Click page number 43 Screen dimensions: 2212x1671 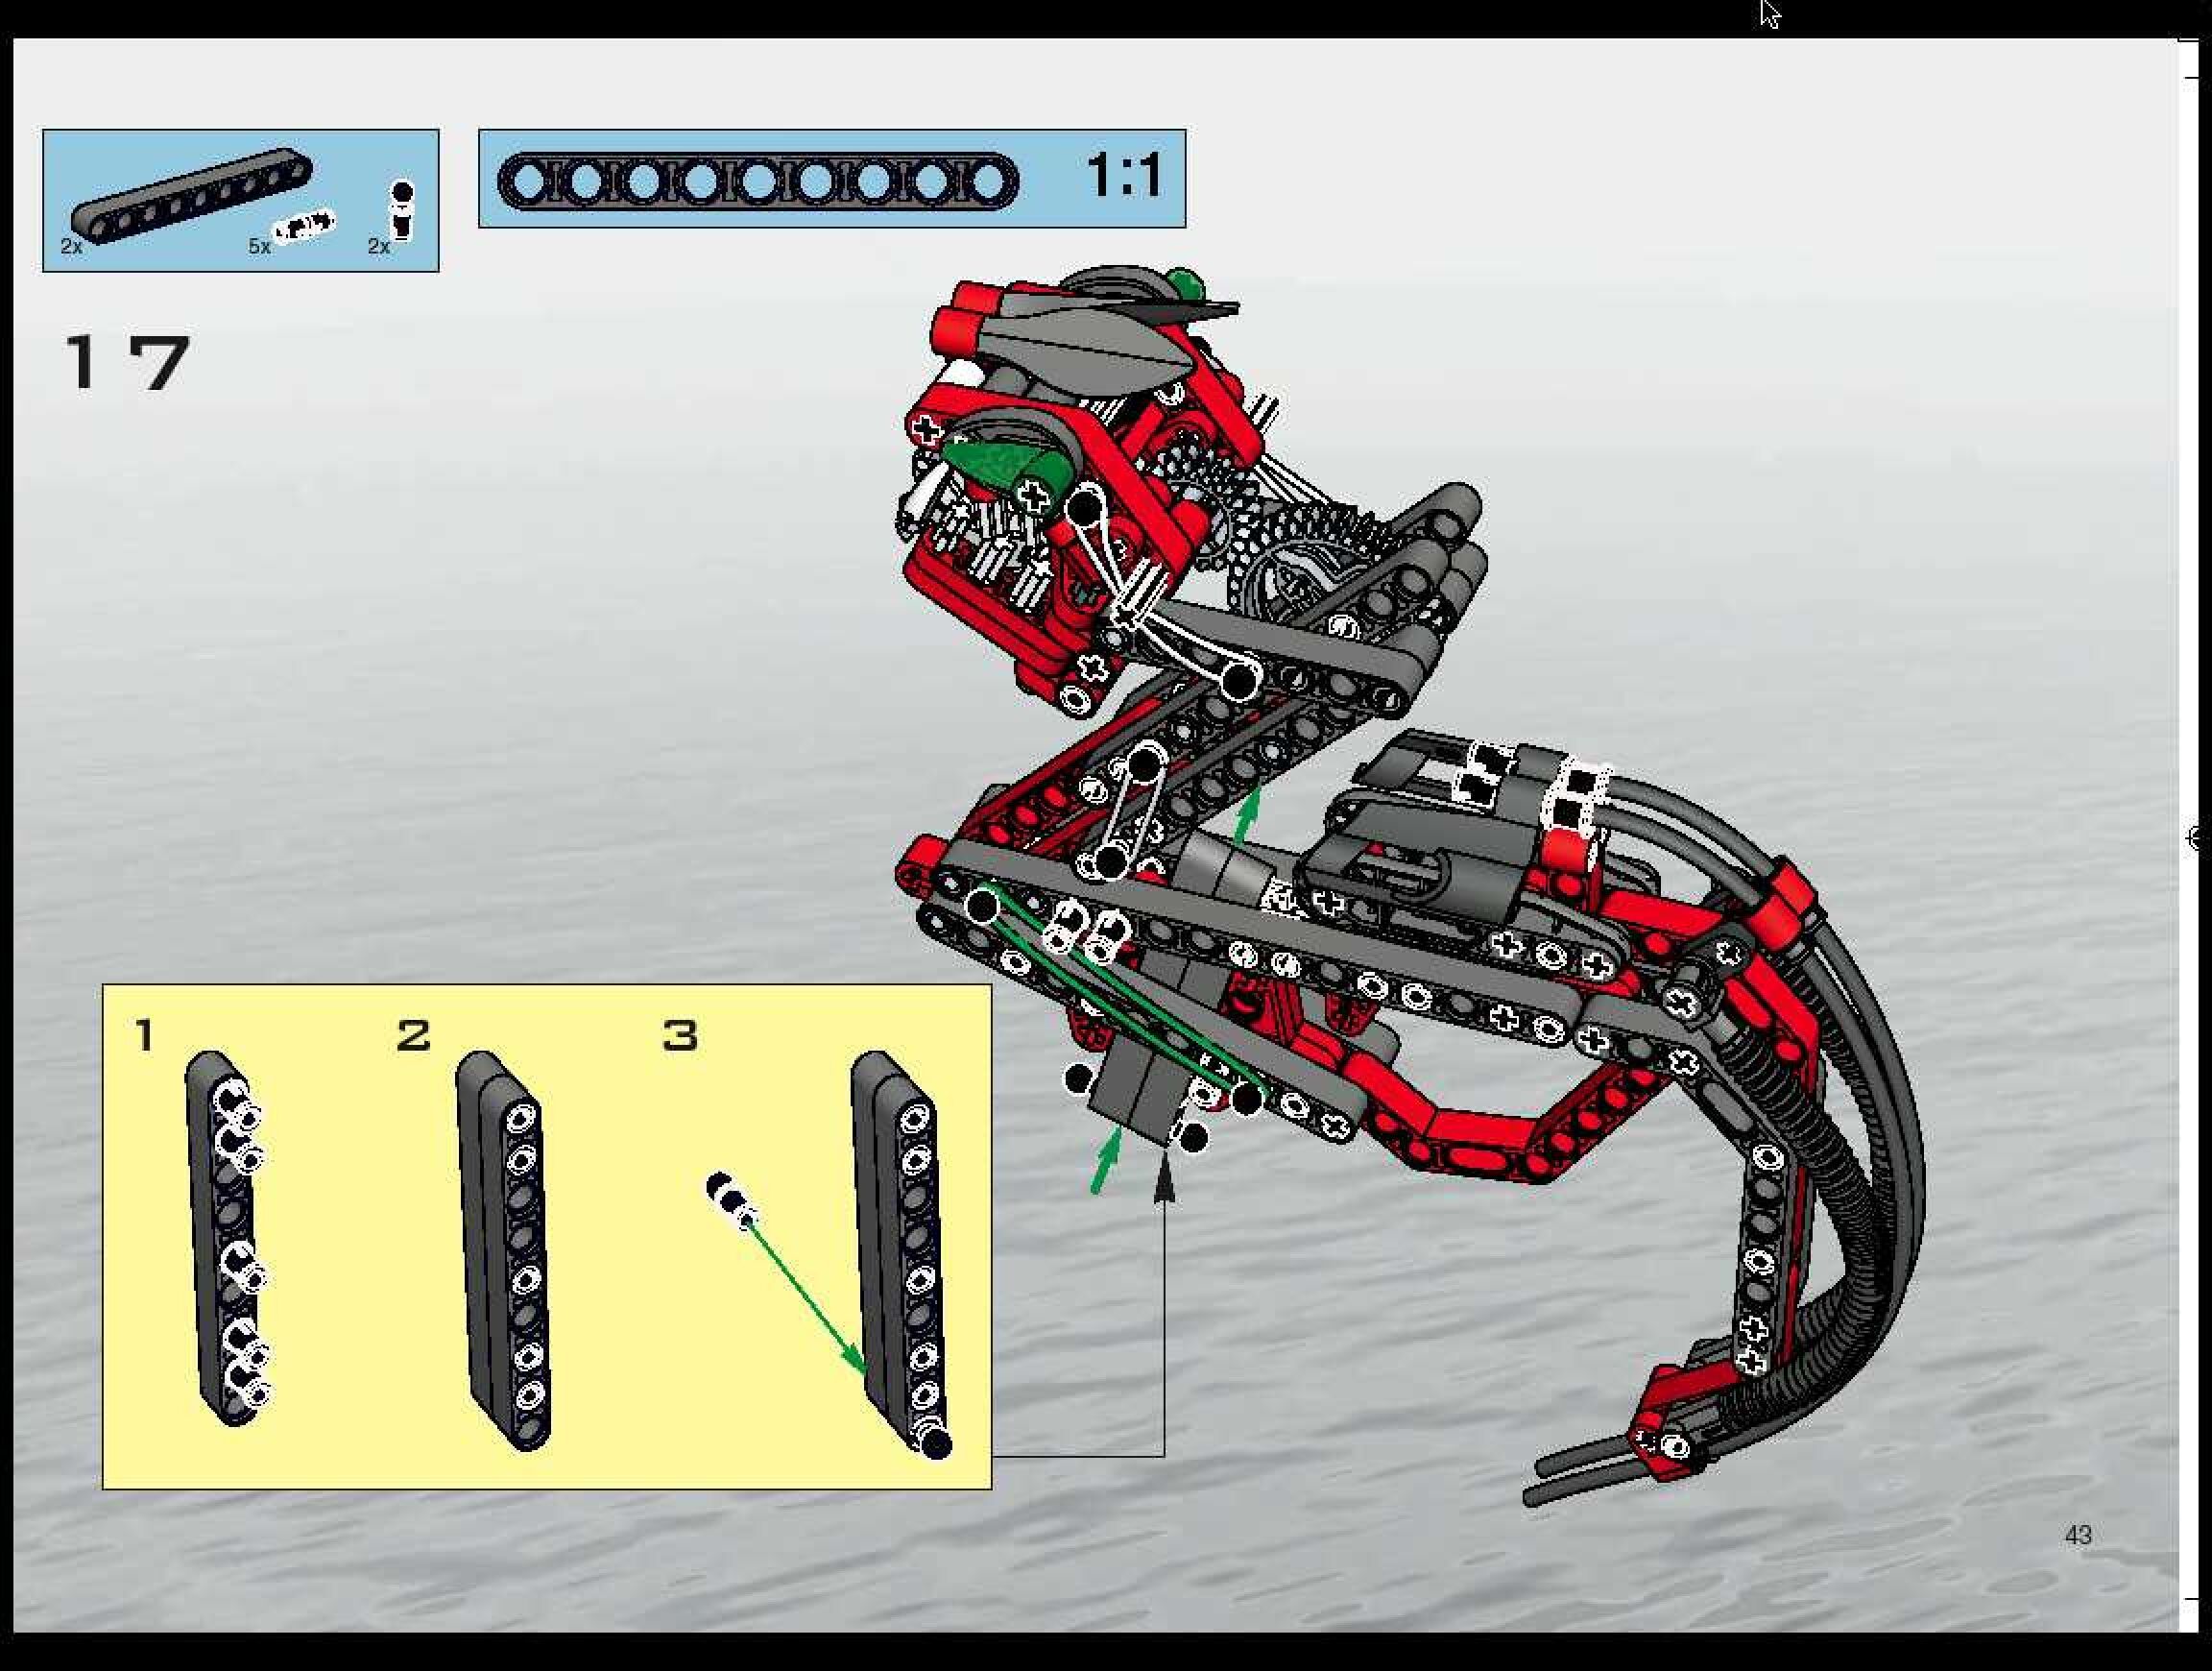(x=2078, y=1535)
